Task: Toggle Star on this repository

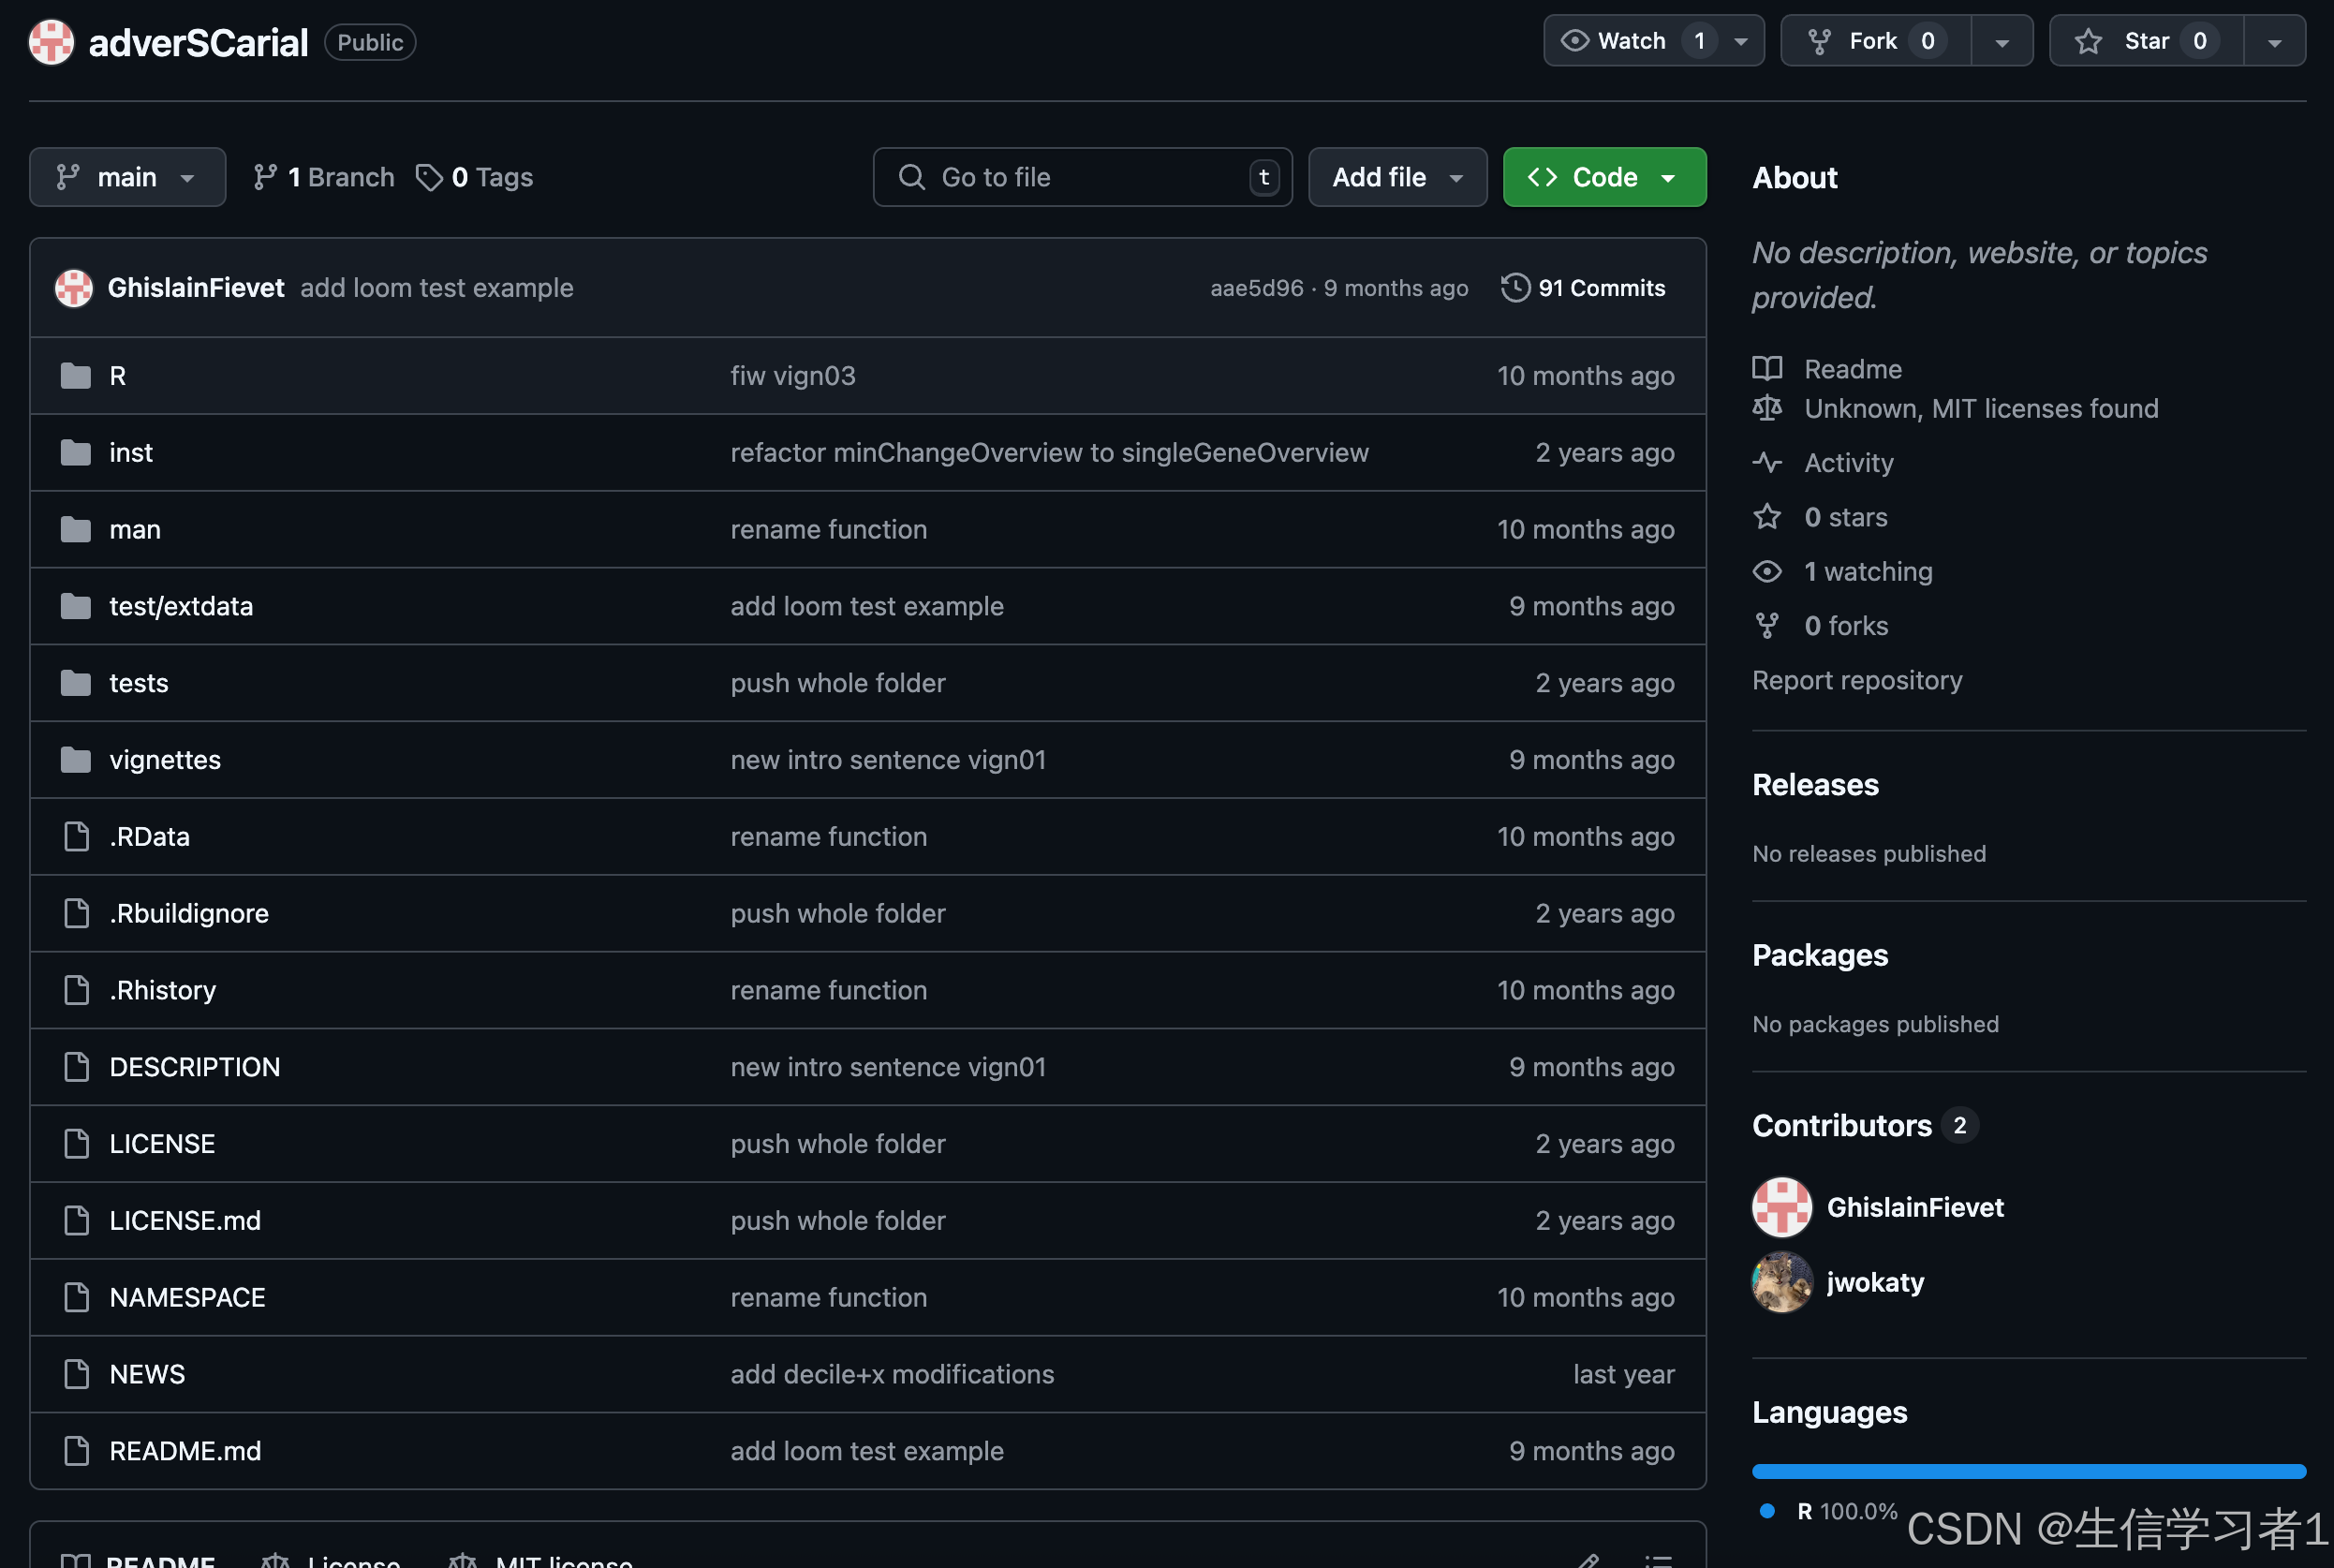Action: click(2145, 41)
